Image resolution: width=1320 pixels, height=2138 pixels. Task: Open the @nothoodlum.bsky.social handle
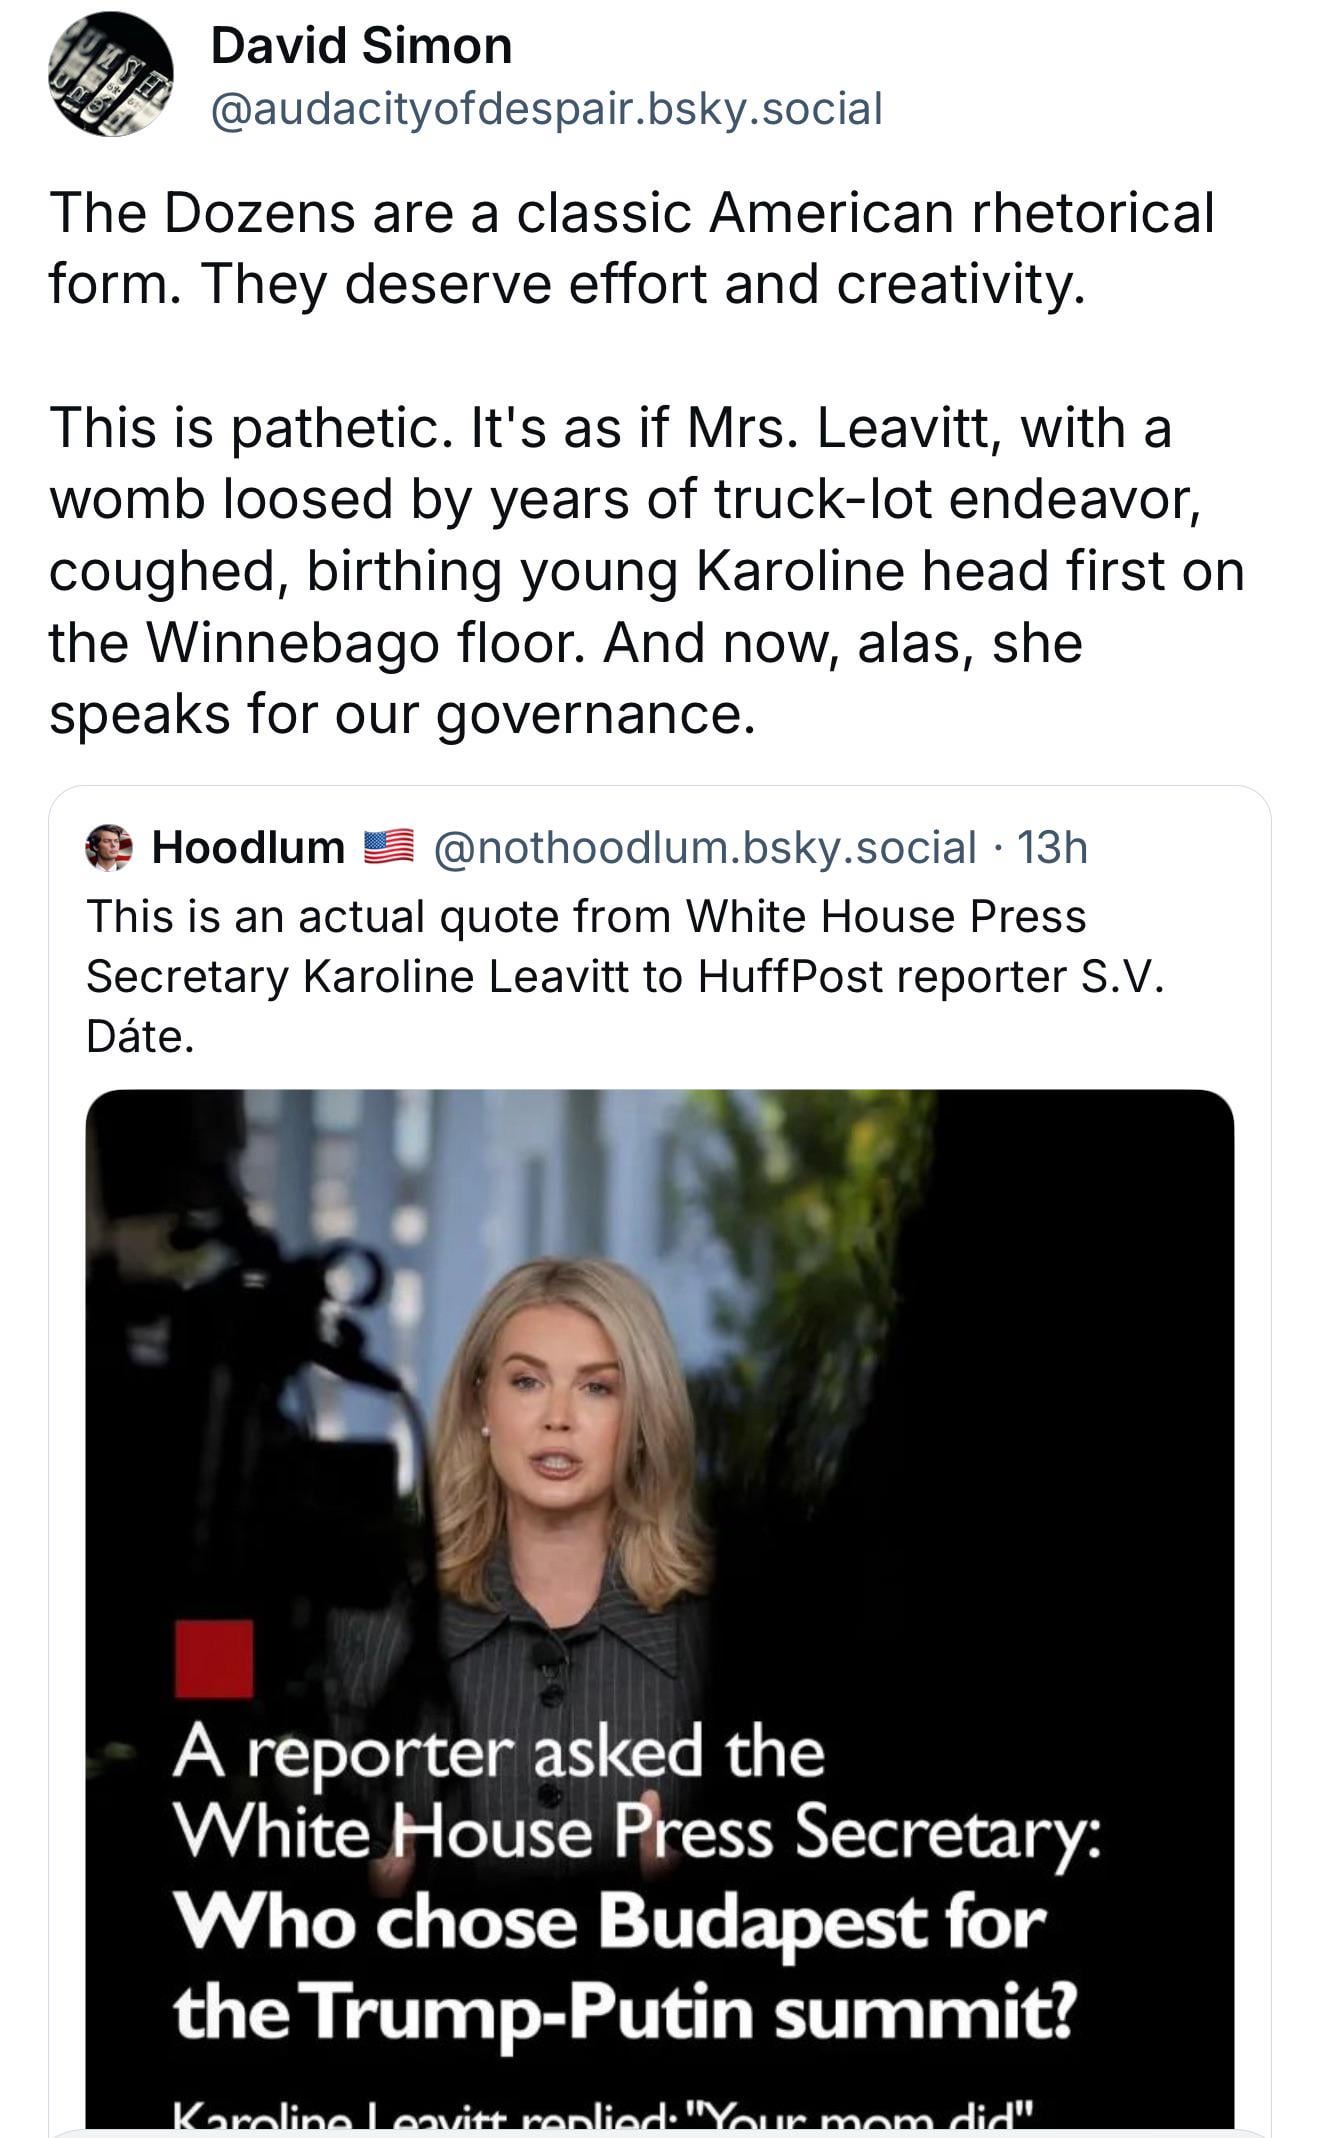tap(705, 848)
